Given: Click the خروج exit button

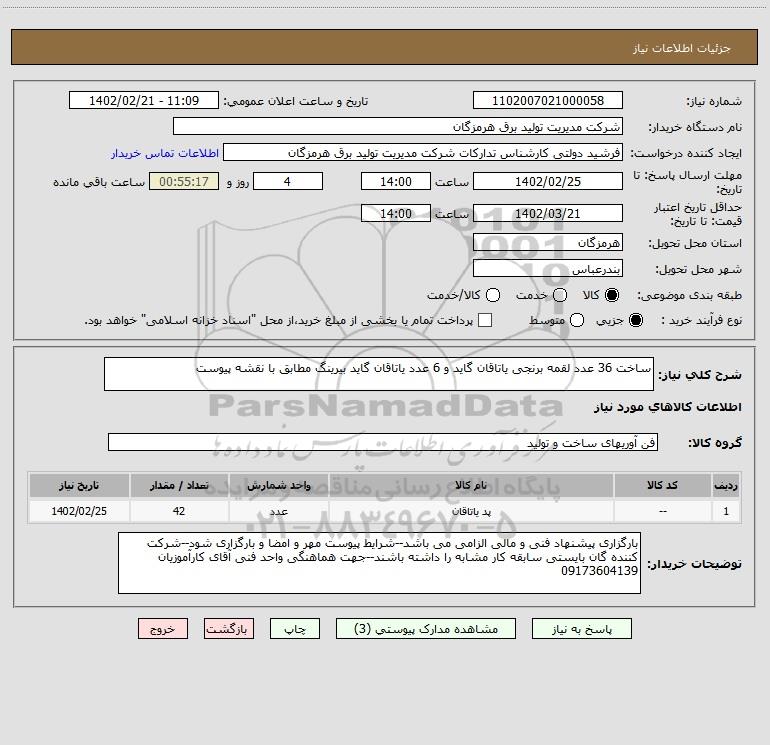Looking at the screenshot, I should tap(163, 629).
